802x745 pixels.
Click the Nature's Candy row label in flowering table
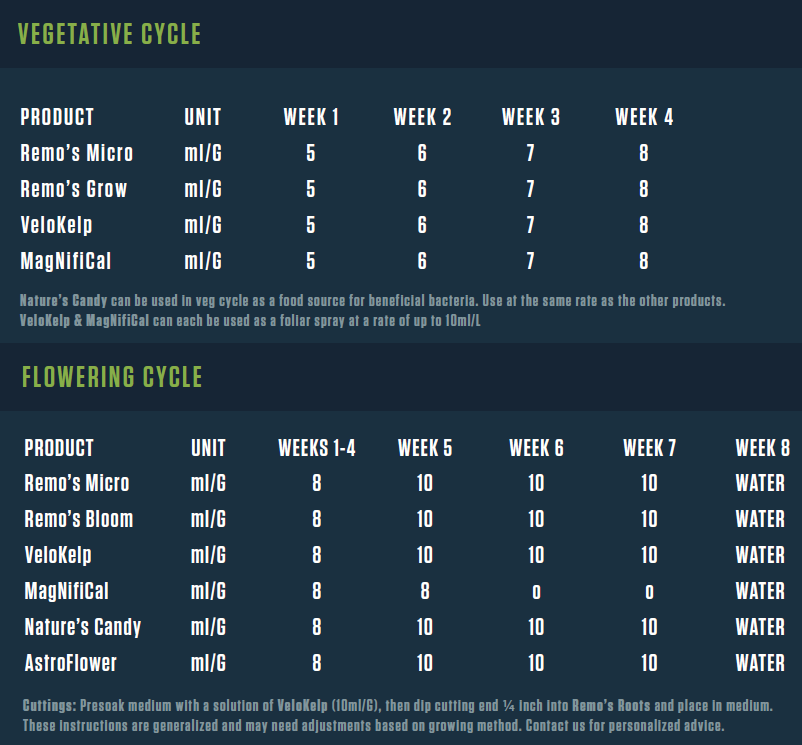[82, 627]
